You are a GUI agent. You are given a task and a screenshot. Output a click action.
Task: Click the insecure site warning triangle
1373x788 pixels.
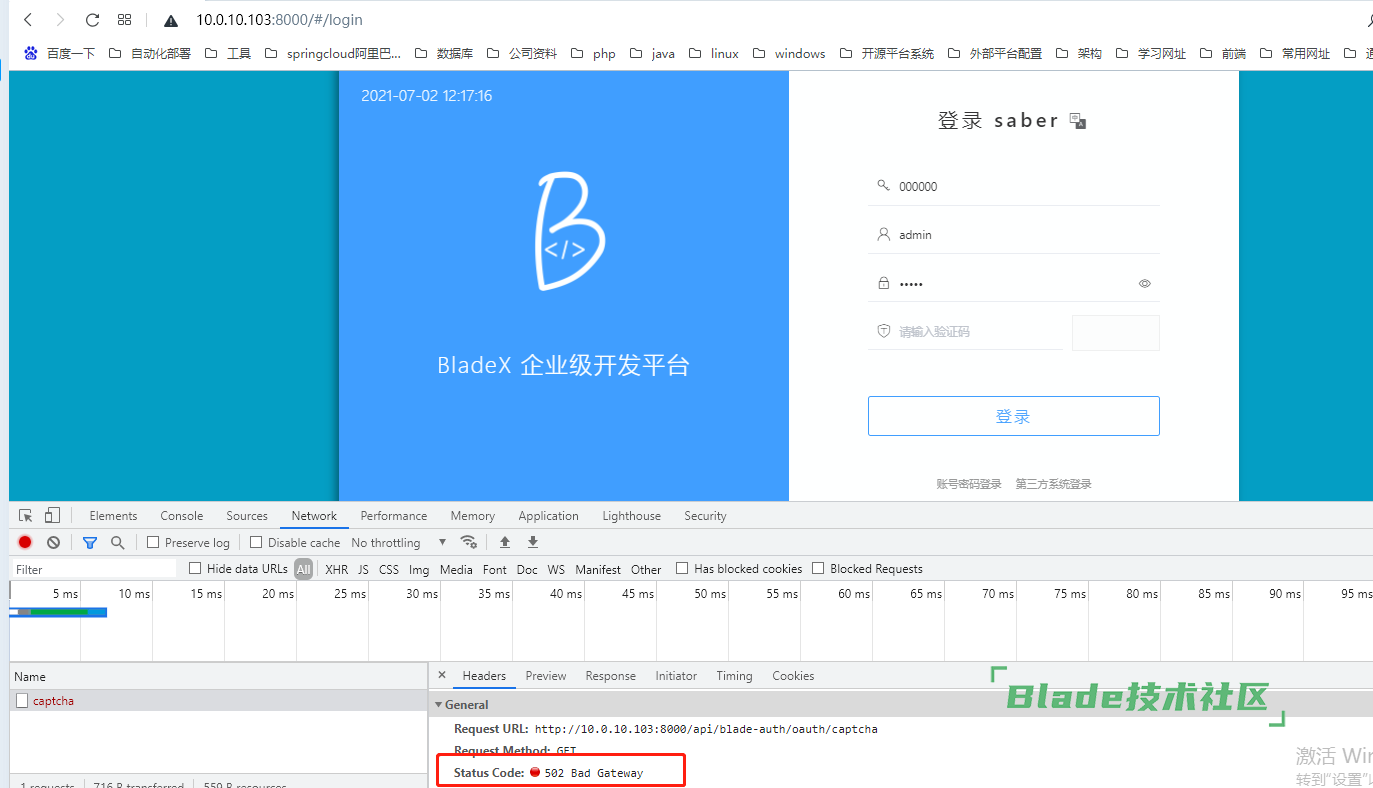pos(171,20)
